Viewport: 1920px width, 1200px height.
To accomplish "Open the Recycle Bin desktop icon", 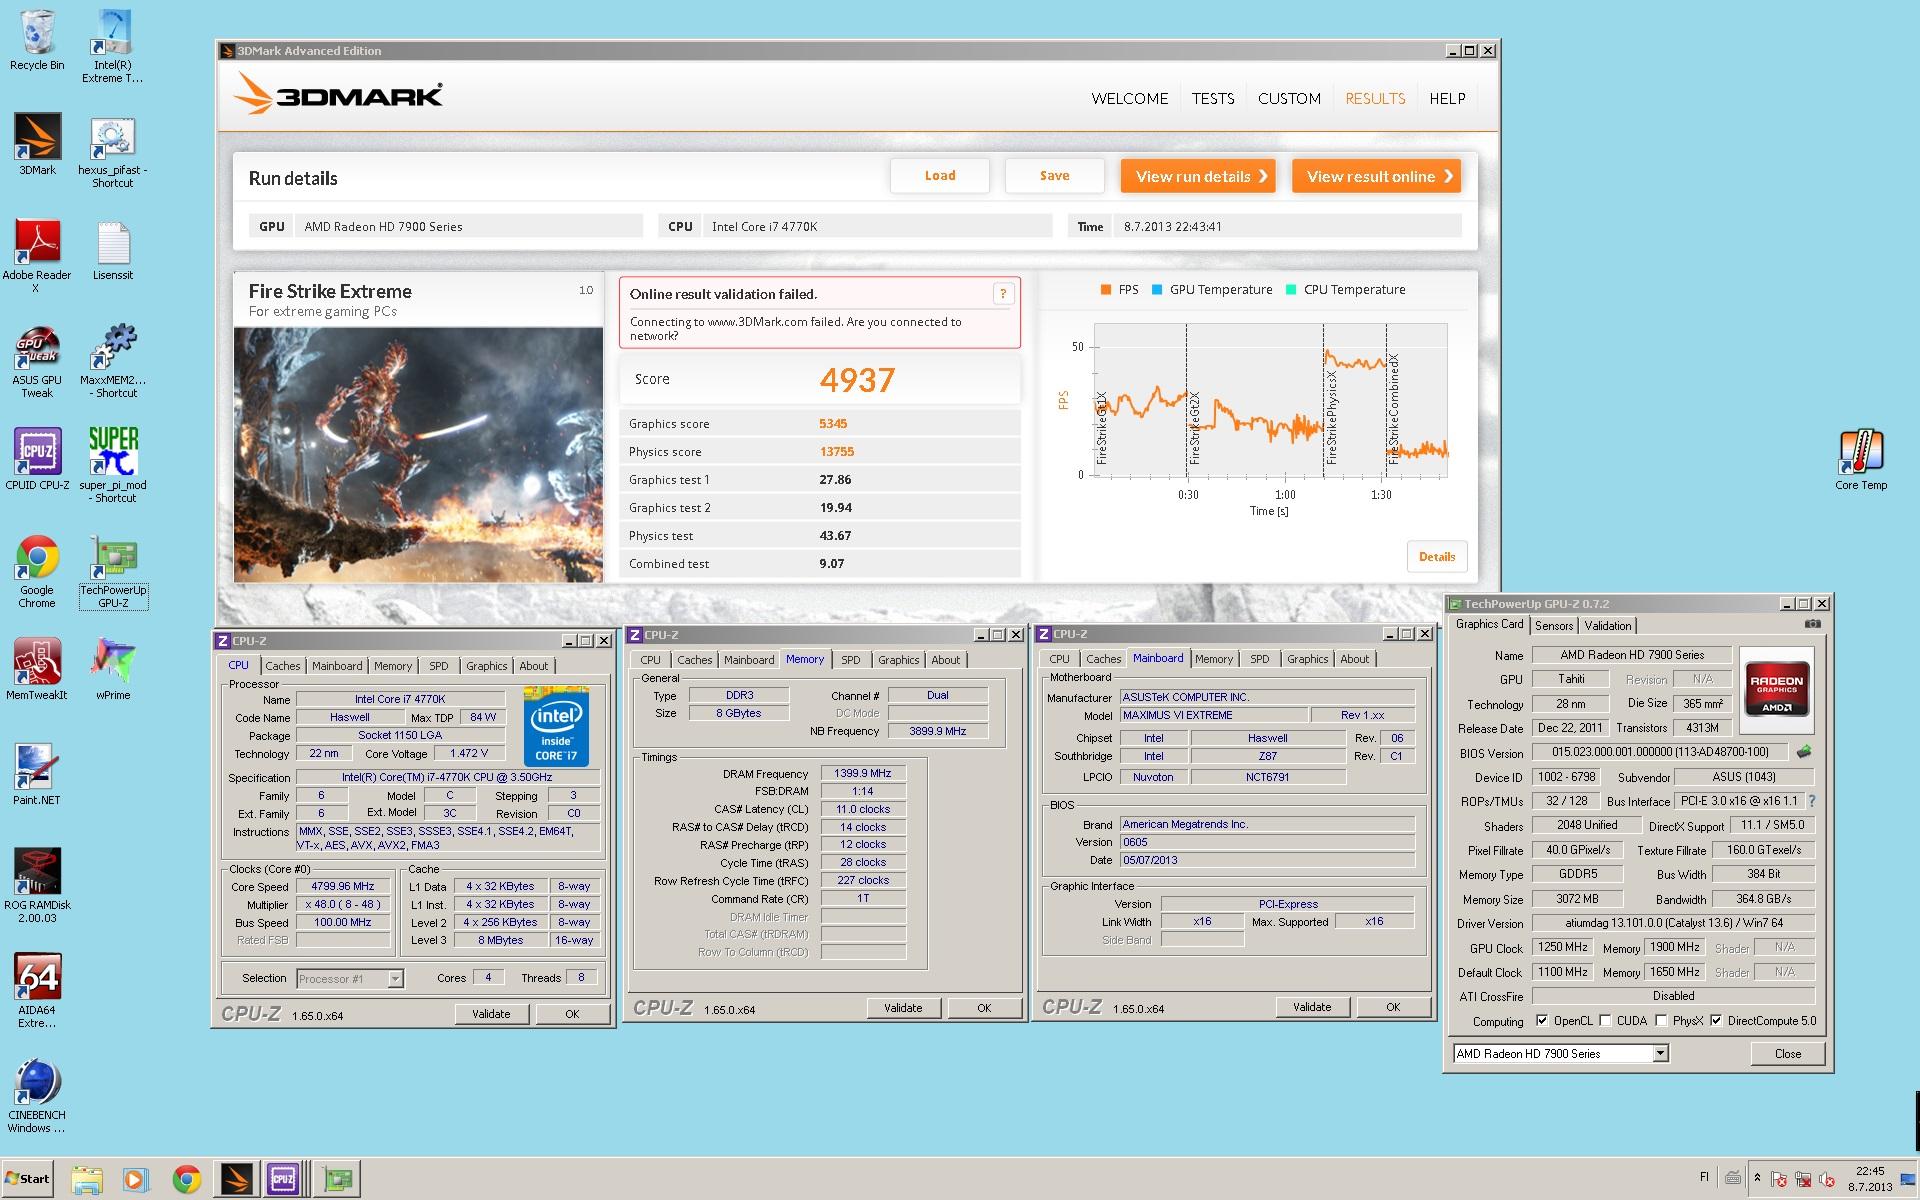I will click(37, 40).
